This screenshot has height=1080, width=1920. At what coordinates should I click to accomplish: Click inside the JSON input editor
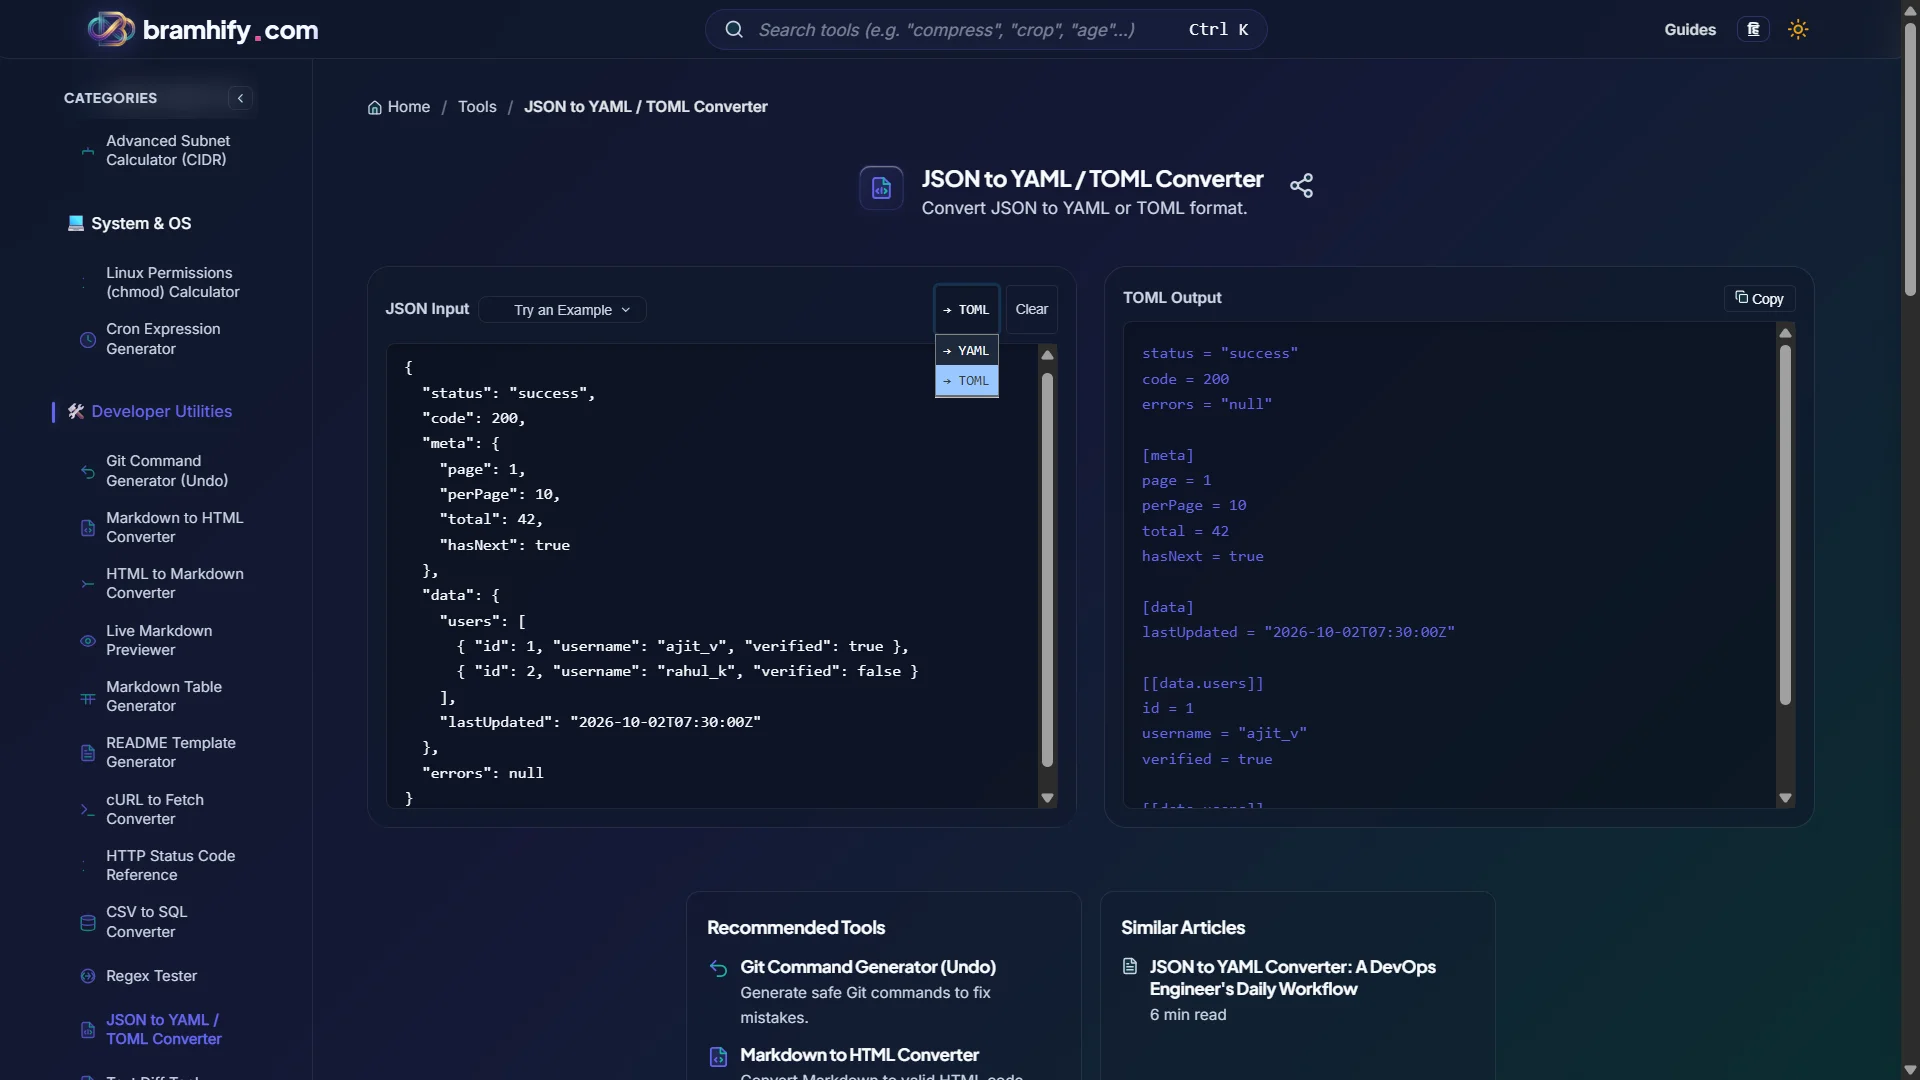(x=712, y=576)
